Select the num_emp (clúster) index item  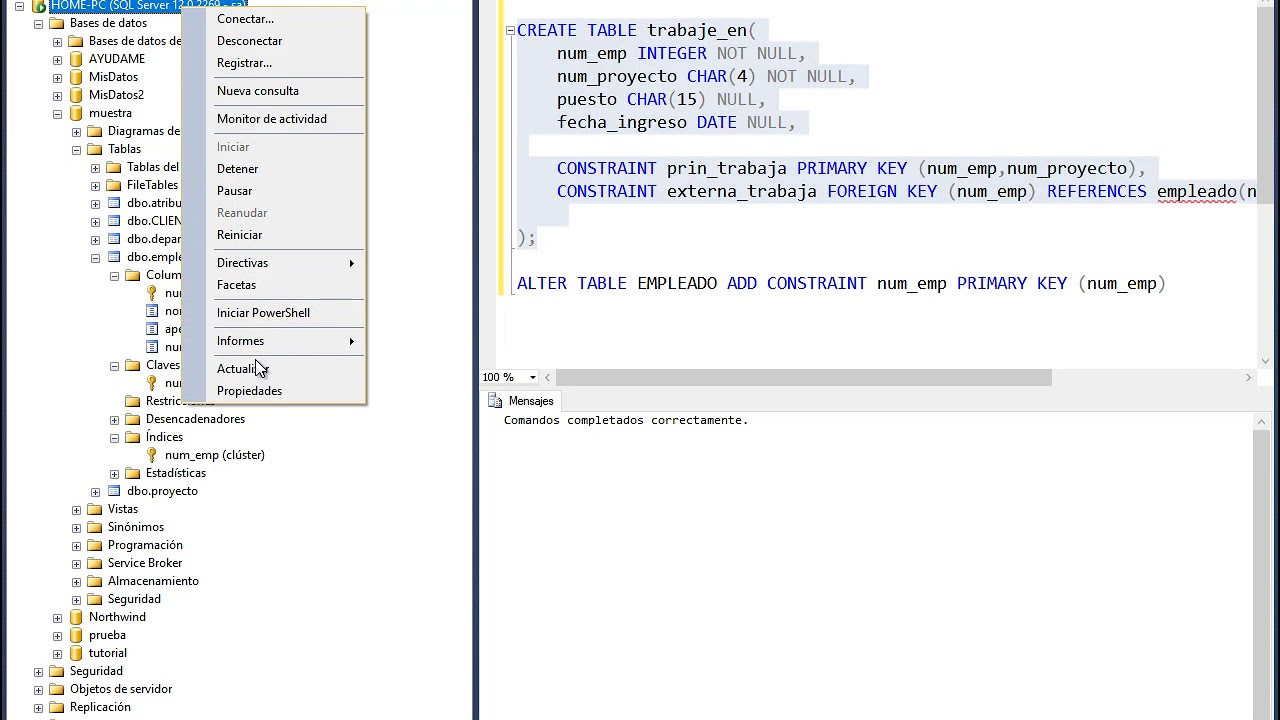pyautogui.click(x=215, y=455)
